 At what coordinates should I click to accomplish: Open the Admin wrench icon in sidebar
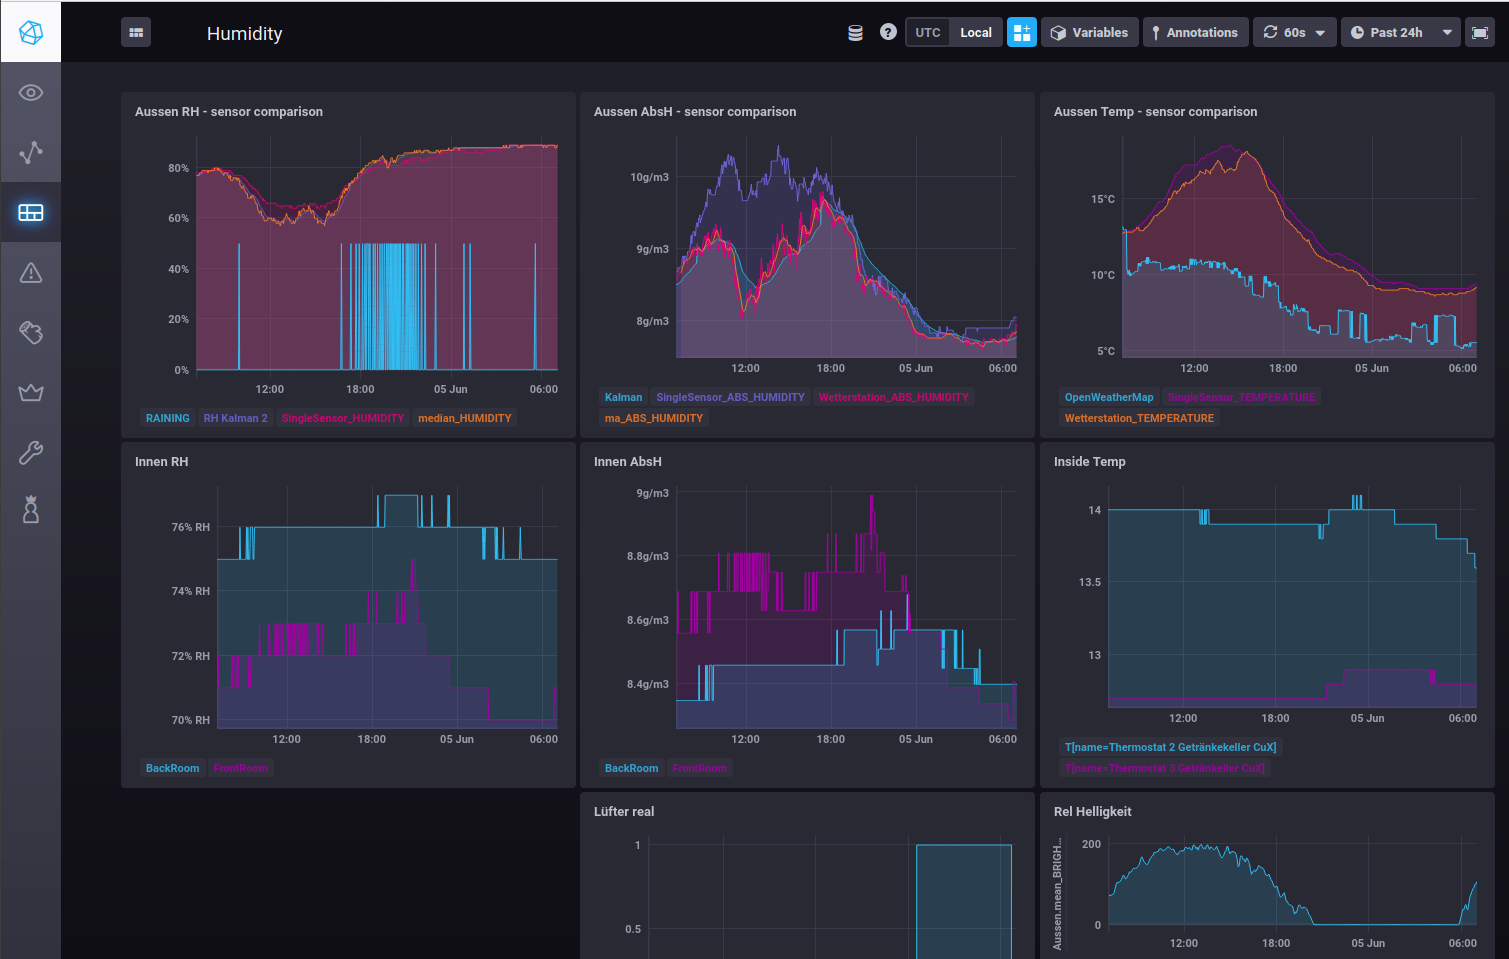(x=31, y=452)
